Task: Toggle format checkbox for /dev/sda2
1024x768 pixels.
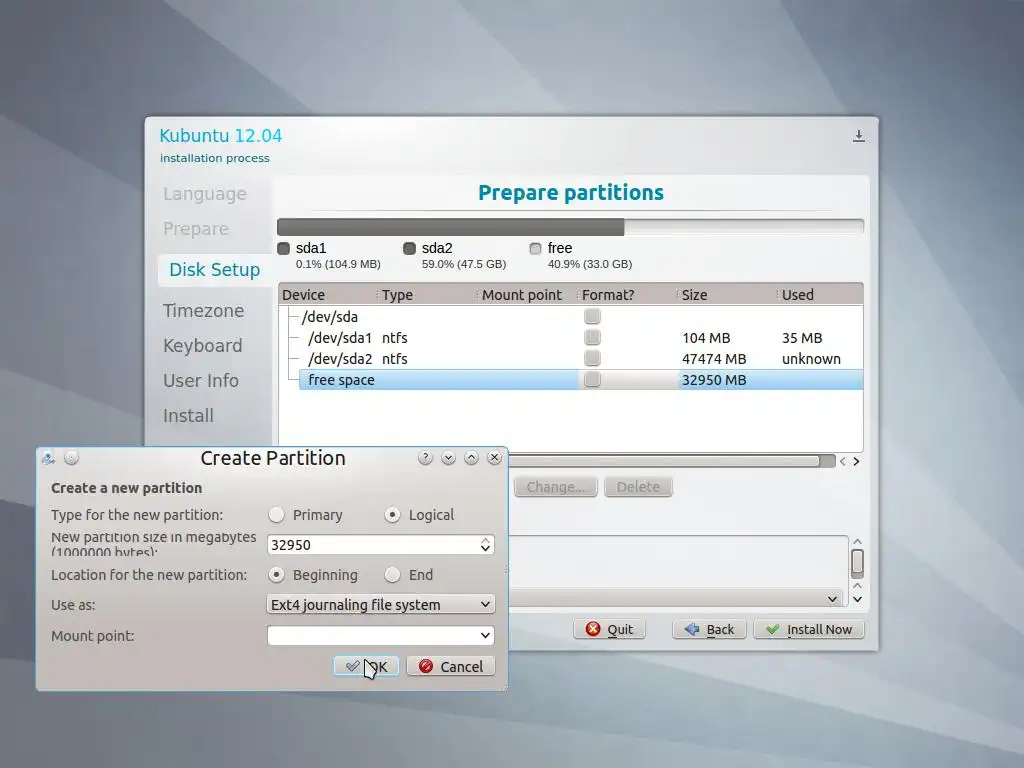Action: click(592, 359)
